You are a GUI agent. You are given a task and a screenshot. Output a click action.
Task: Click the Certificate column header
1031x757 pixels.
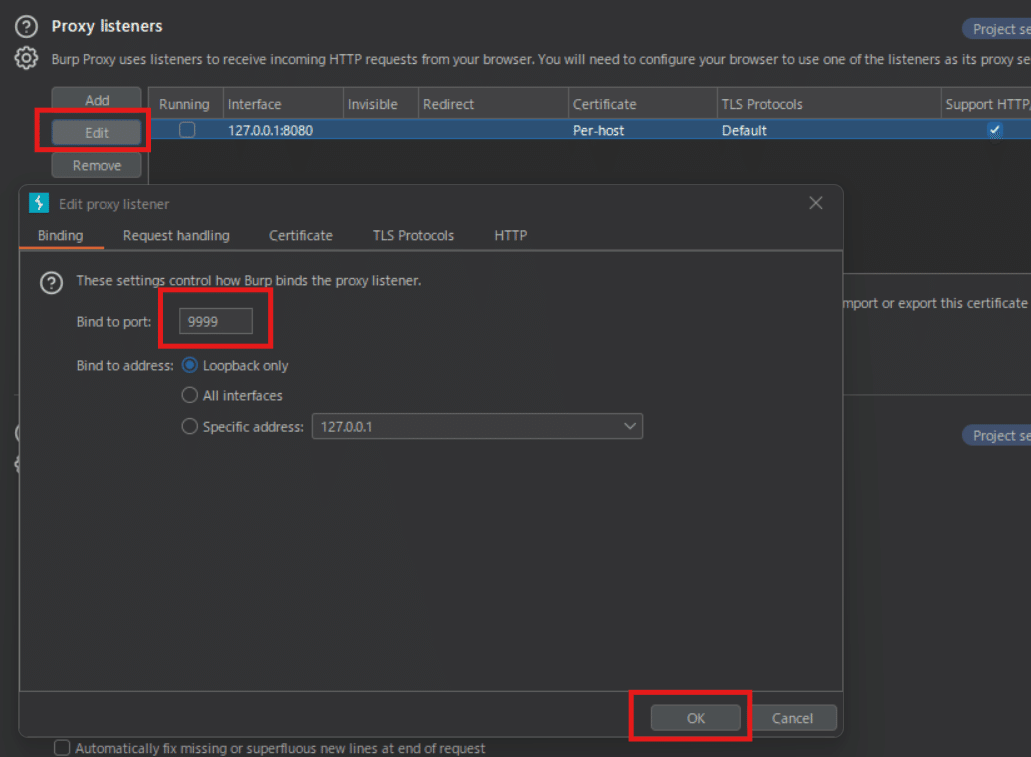tap(642, 104)
